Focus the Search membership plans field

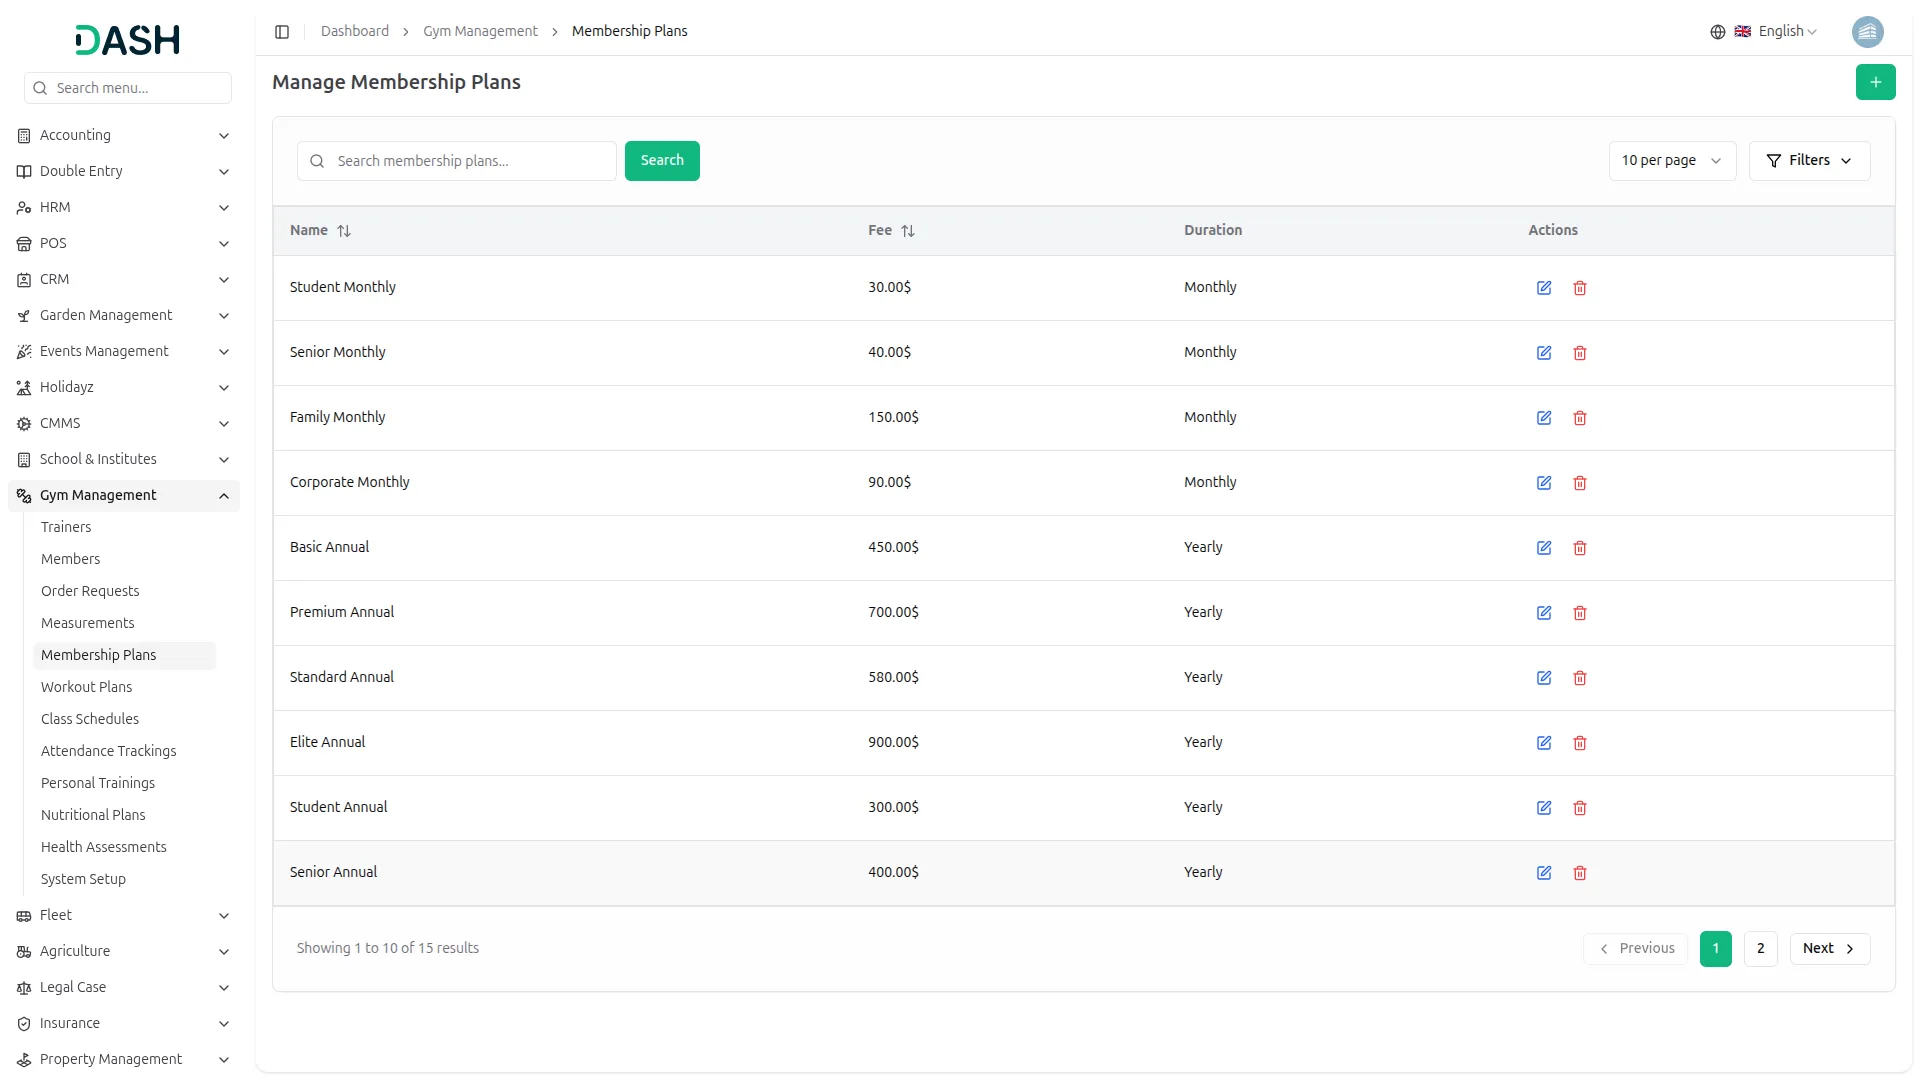tap(457, 161)
